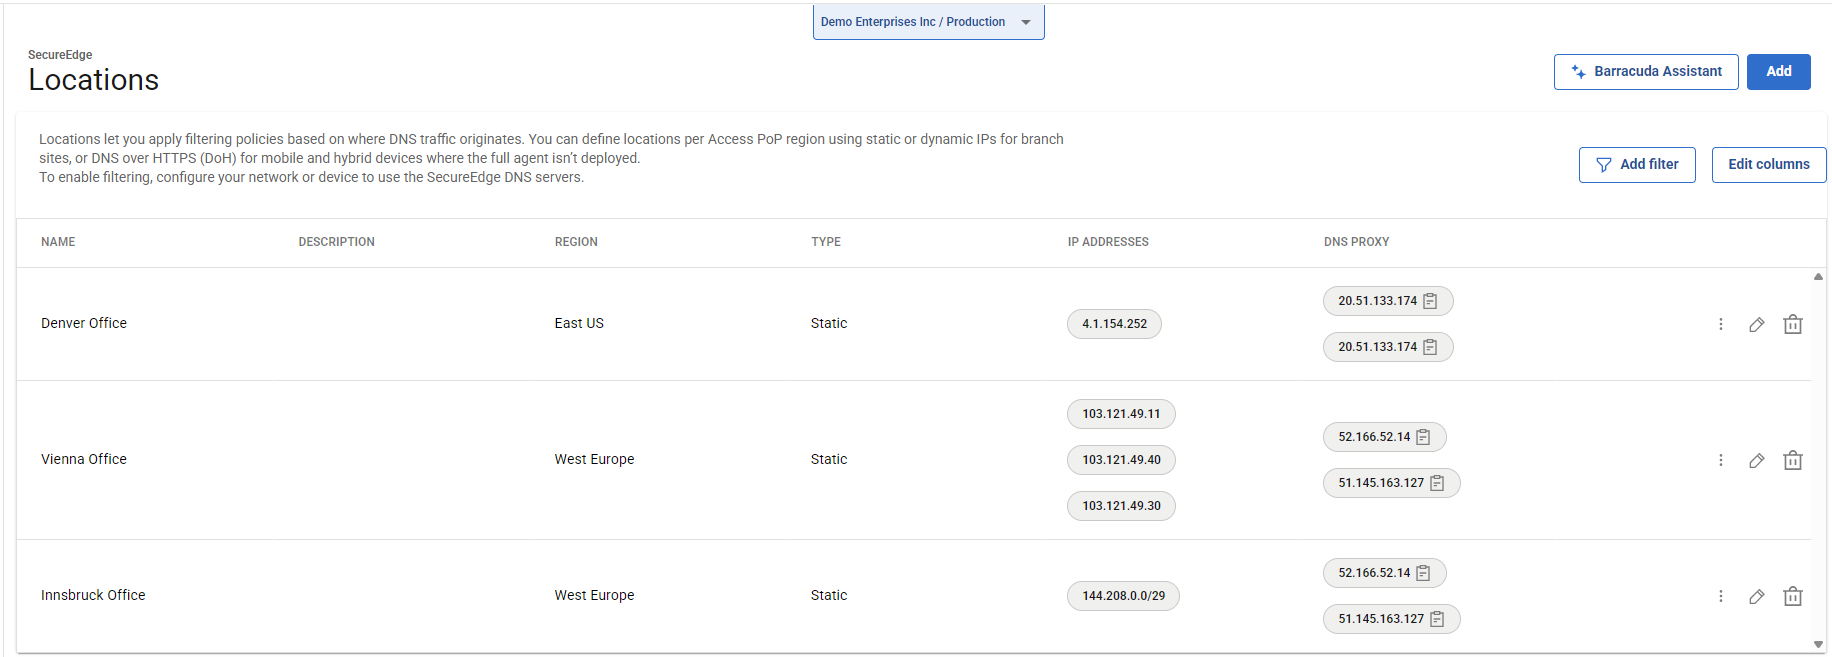Image resolution: width=1832 pixels, height=657 pixels.
Task: Launch the Barracuda Assistant
Action: click(x=1645, y=72)
